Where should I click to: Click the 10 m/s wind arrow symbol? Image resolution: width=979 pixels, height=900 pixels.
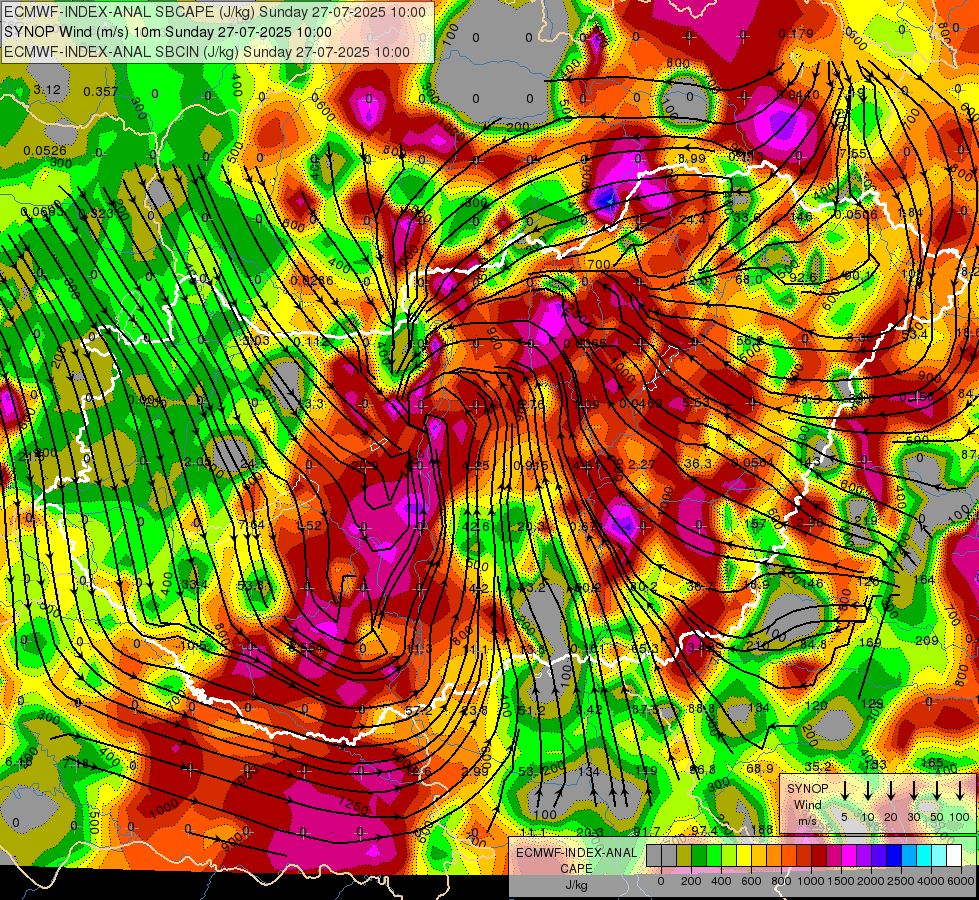point(868,791)
